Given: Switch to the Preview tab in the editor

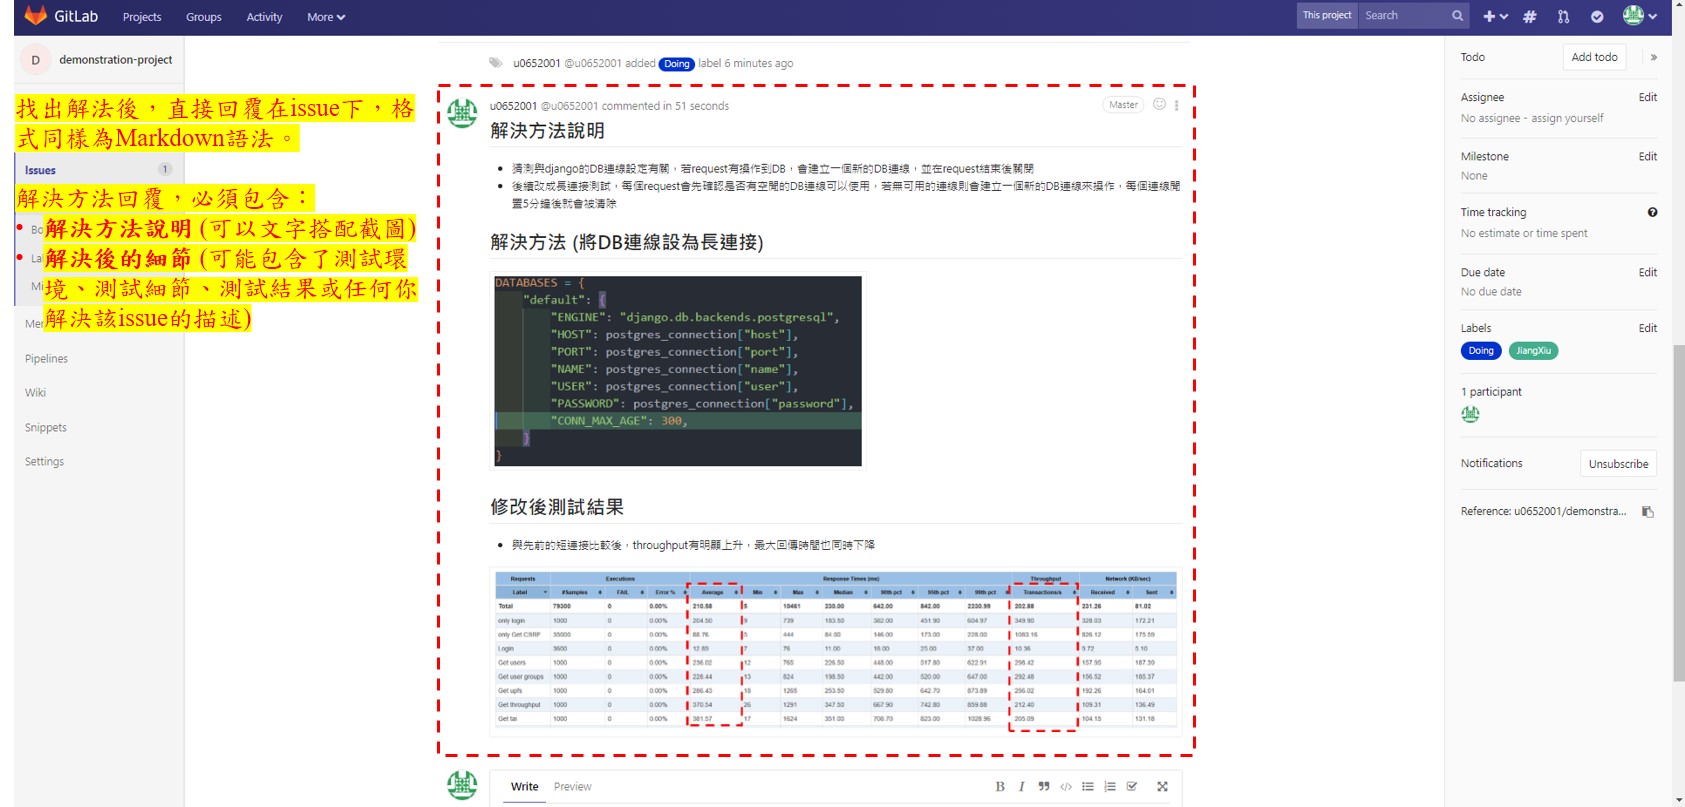Looking at the screenshot, I should click(x=573, y=787).
